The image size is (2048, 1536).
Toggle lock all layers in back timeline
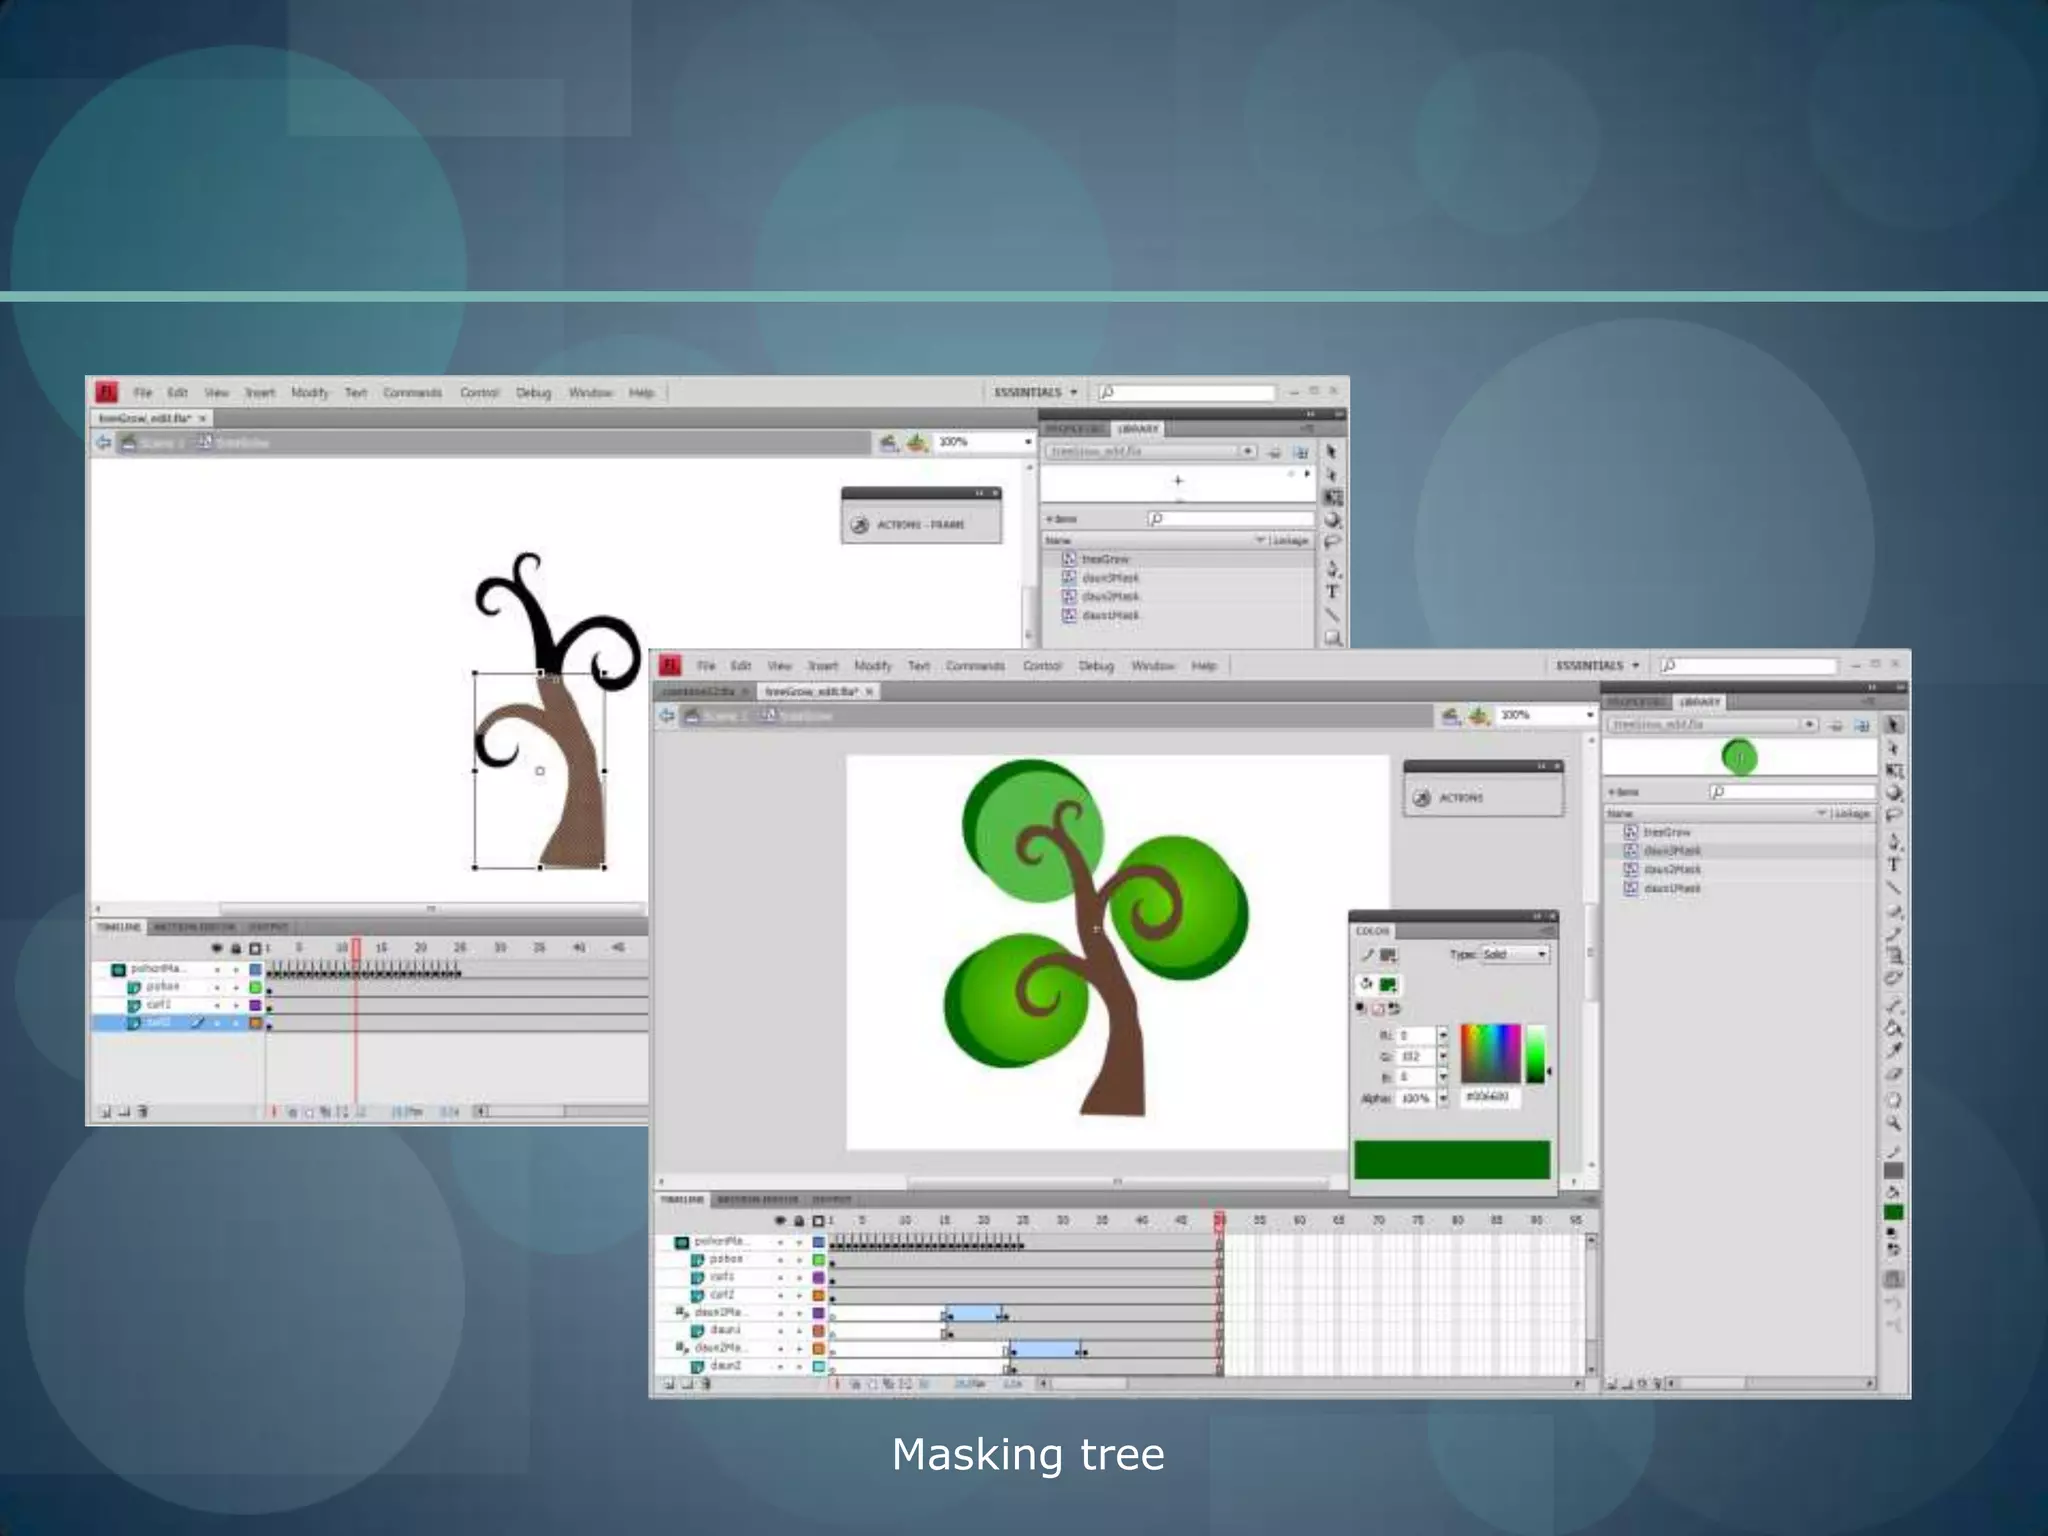(x=236, y=948)
